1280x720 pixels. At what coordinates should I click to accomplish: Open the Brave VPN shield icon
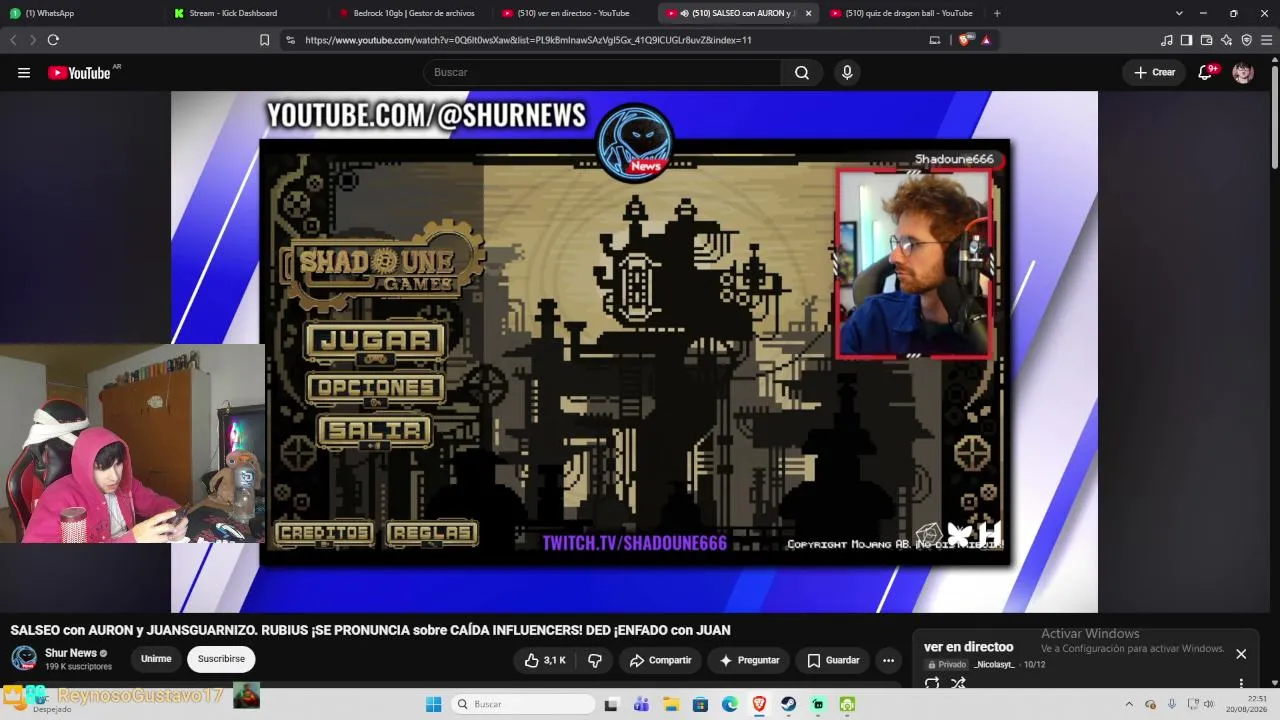[1246, 40]
